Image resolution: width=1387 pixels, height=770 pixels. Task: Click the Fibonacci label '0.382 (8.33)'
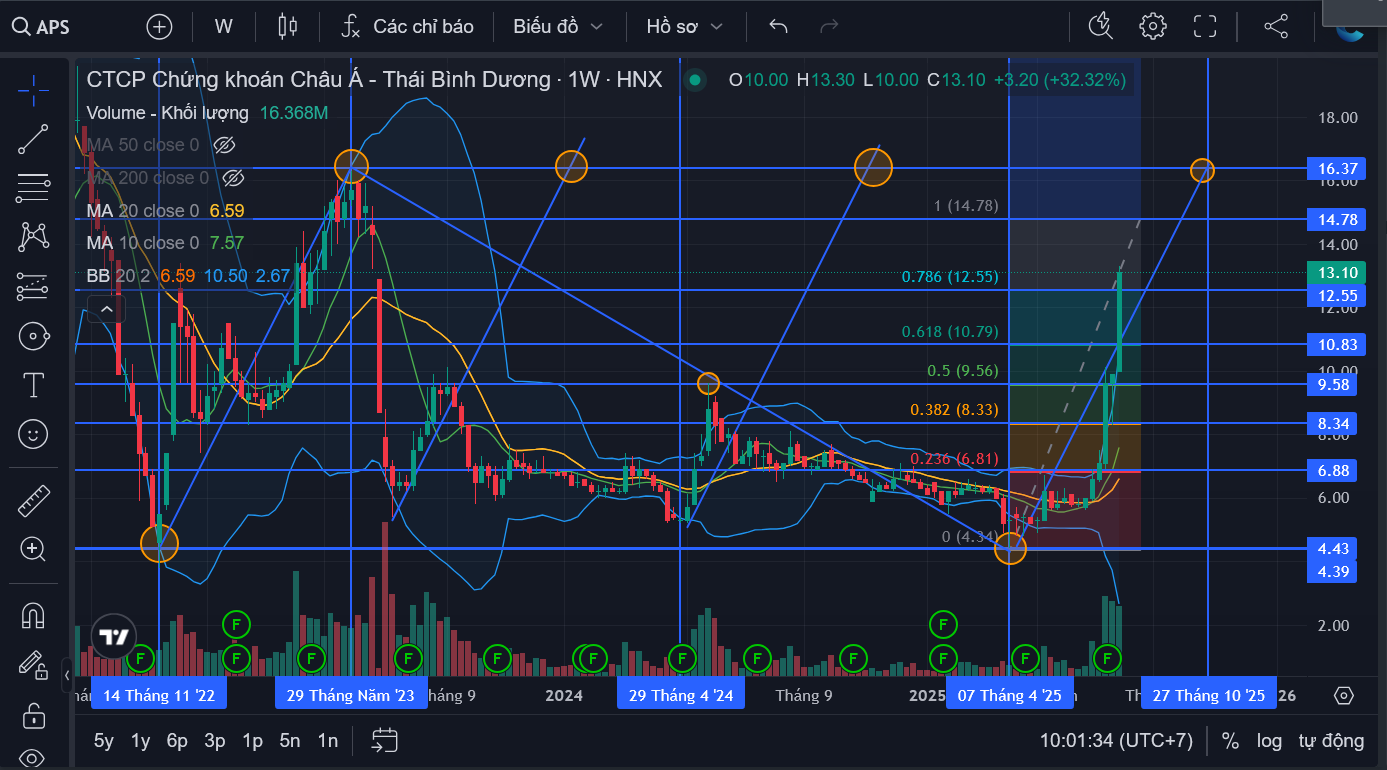coord(954,410)
